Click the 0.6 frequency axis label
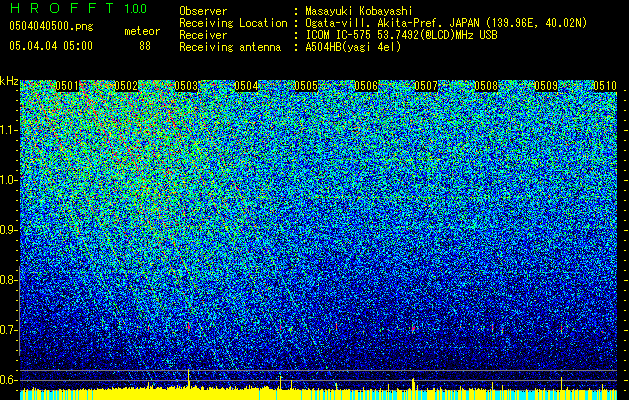Viewport: 629px width, 400px height. 8,380
